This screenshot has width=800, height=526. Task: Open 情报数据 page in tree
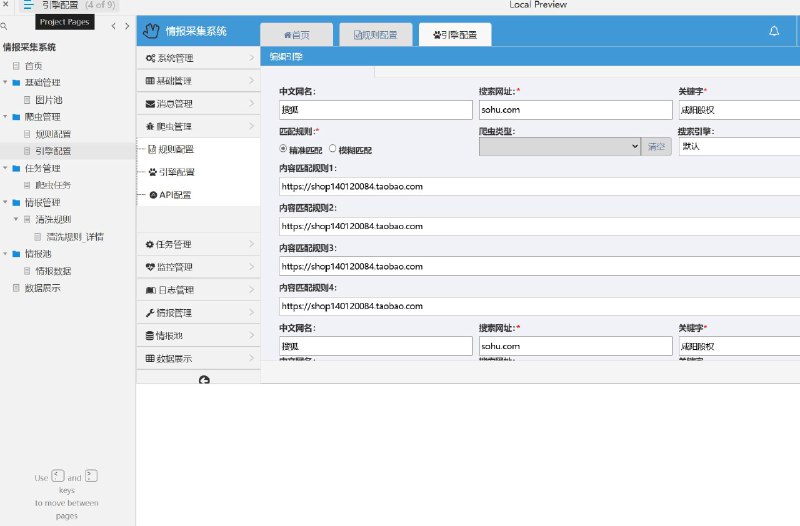click(x=53, y=271)
